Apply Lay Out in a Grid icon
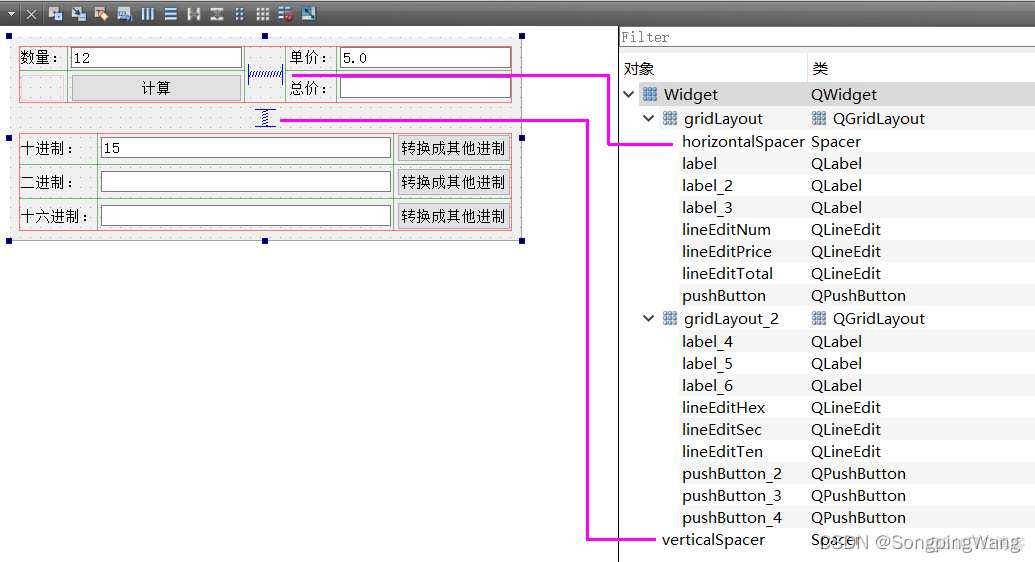 [x=263, y=13]
